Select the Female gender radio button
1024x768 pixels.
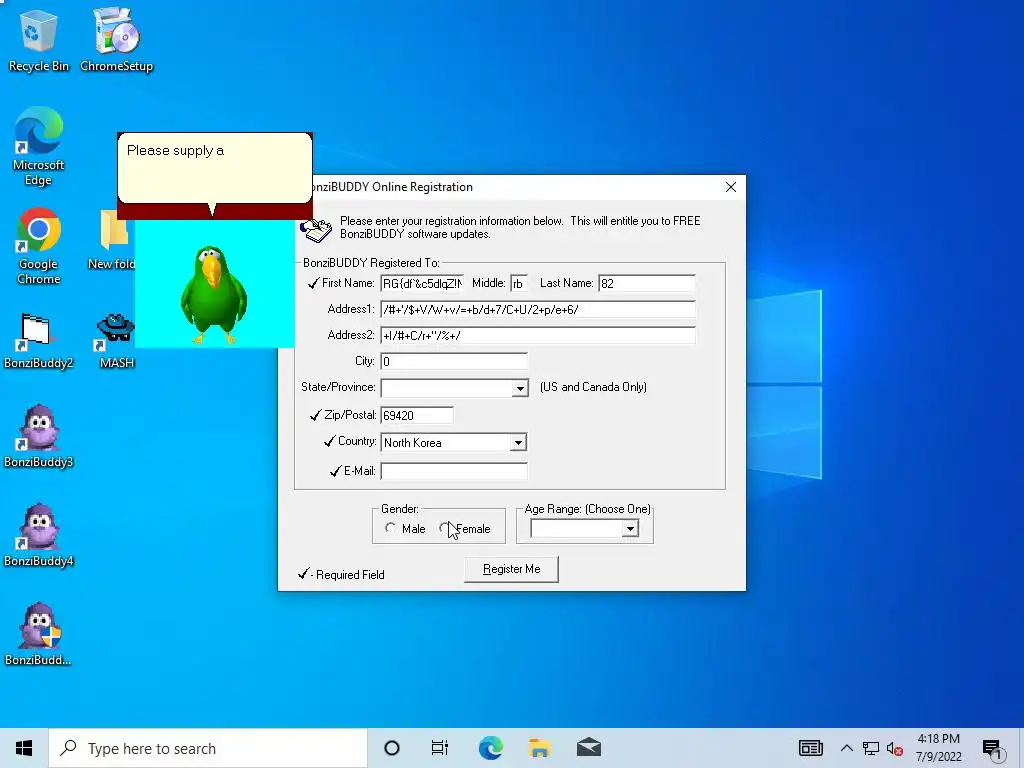pos(445,528)
